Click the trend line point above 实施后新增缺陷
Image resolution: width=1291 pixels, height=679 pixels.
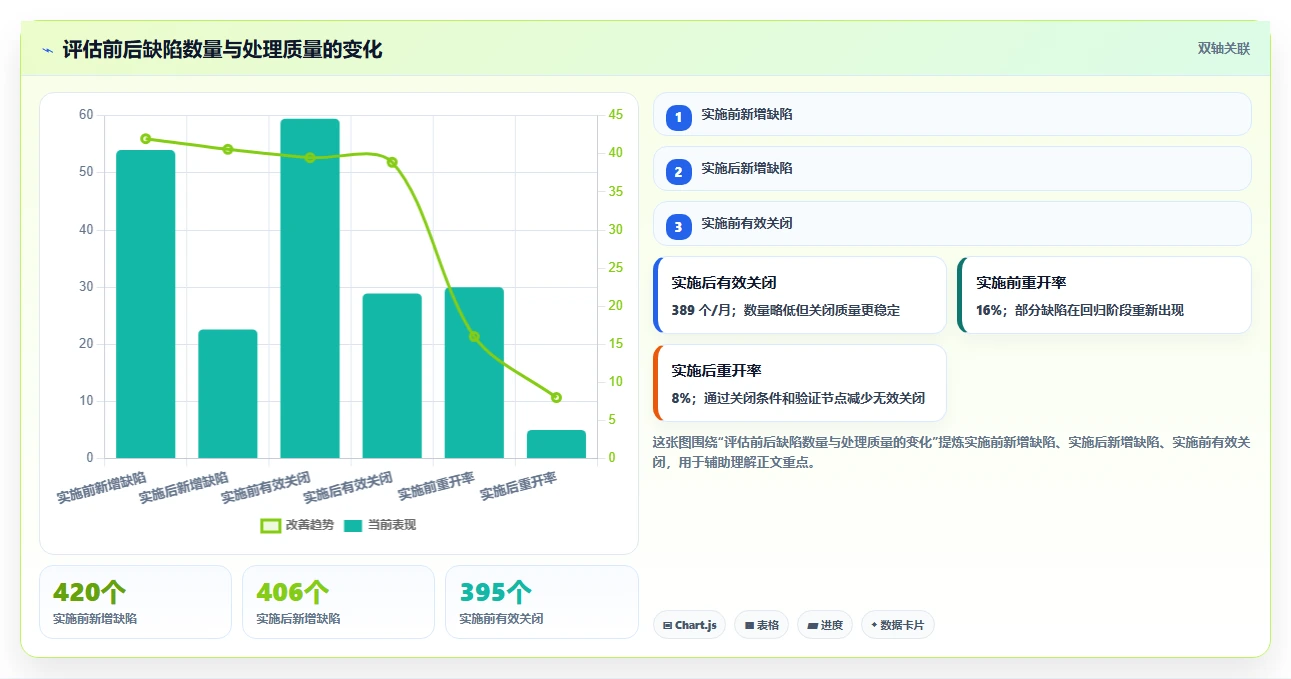tap(228, 149)
